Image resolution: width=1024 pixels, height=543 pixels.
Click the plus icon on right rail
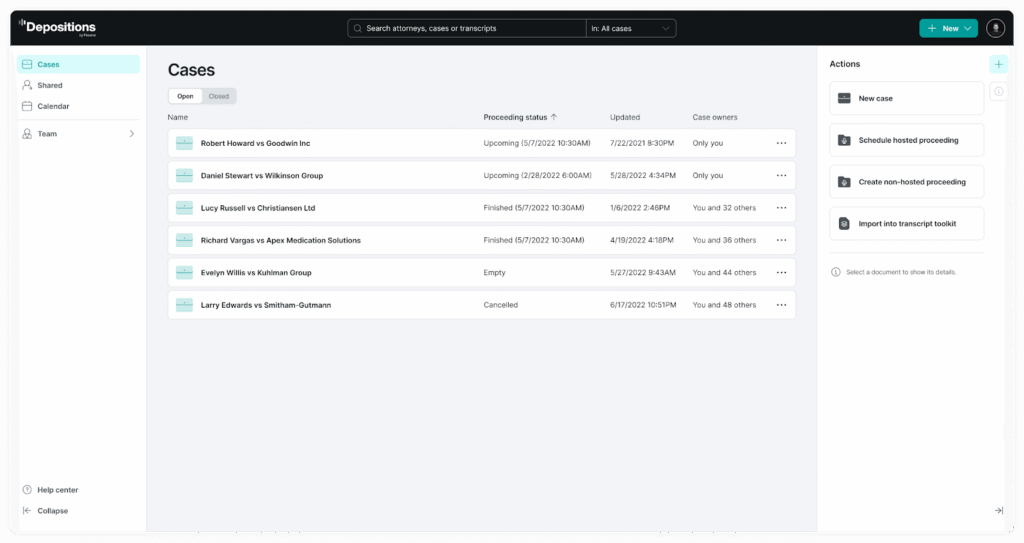pyautogui.click(x=998, y=64)
